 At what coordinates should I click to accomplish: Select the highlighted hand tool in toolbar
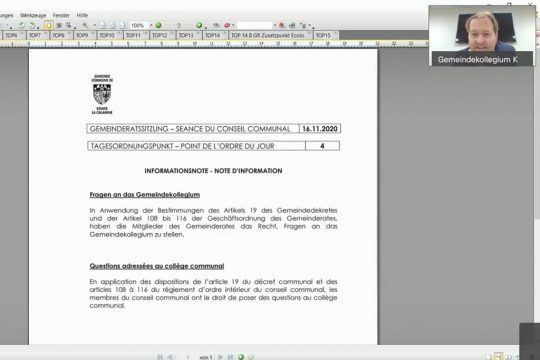coord(49,25)
